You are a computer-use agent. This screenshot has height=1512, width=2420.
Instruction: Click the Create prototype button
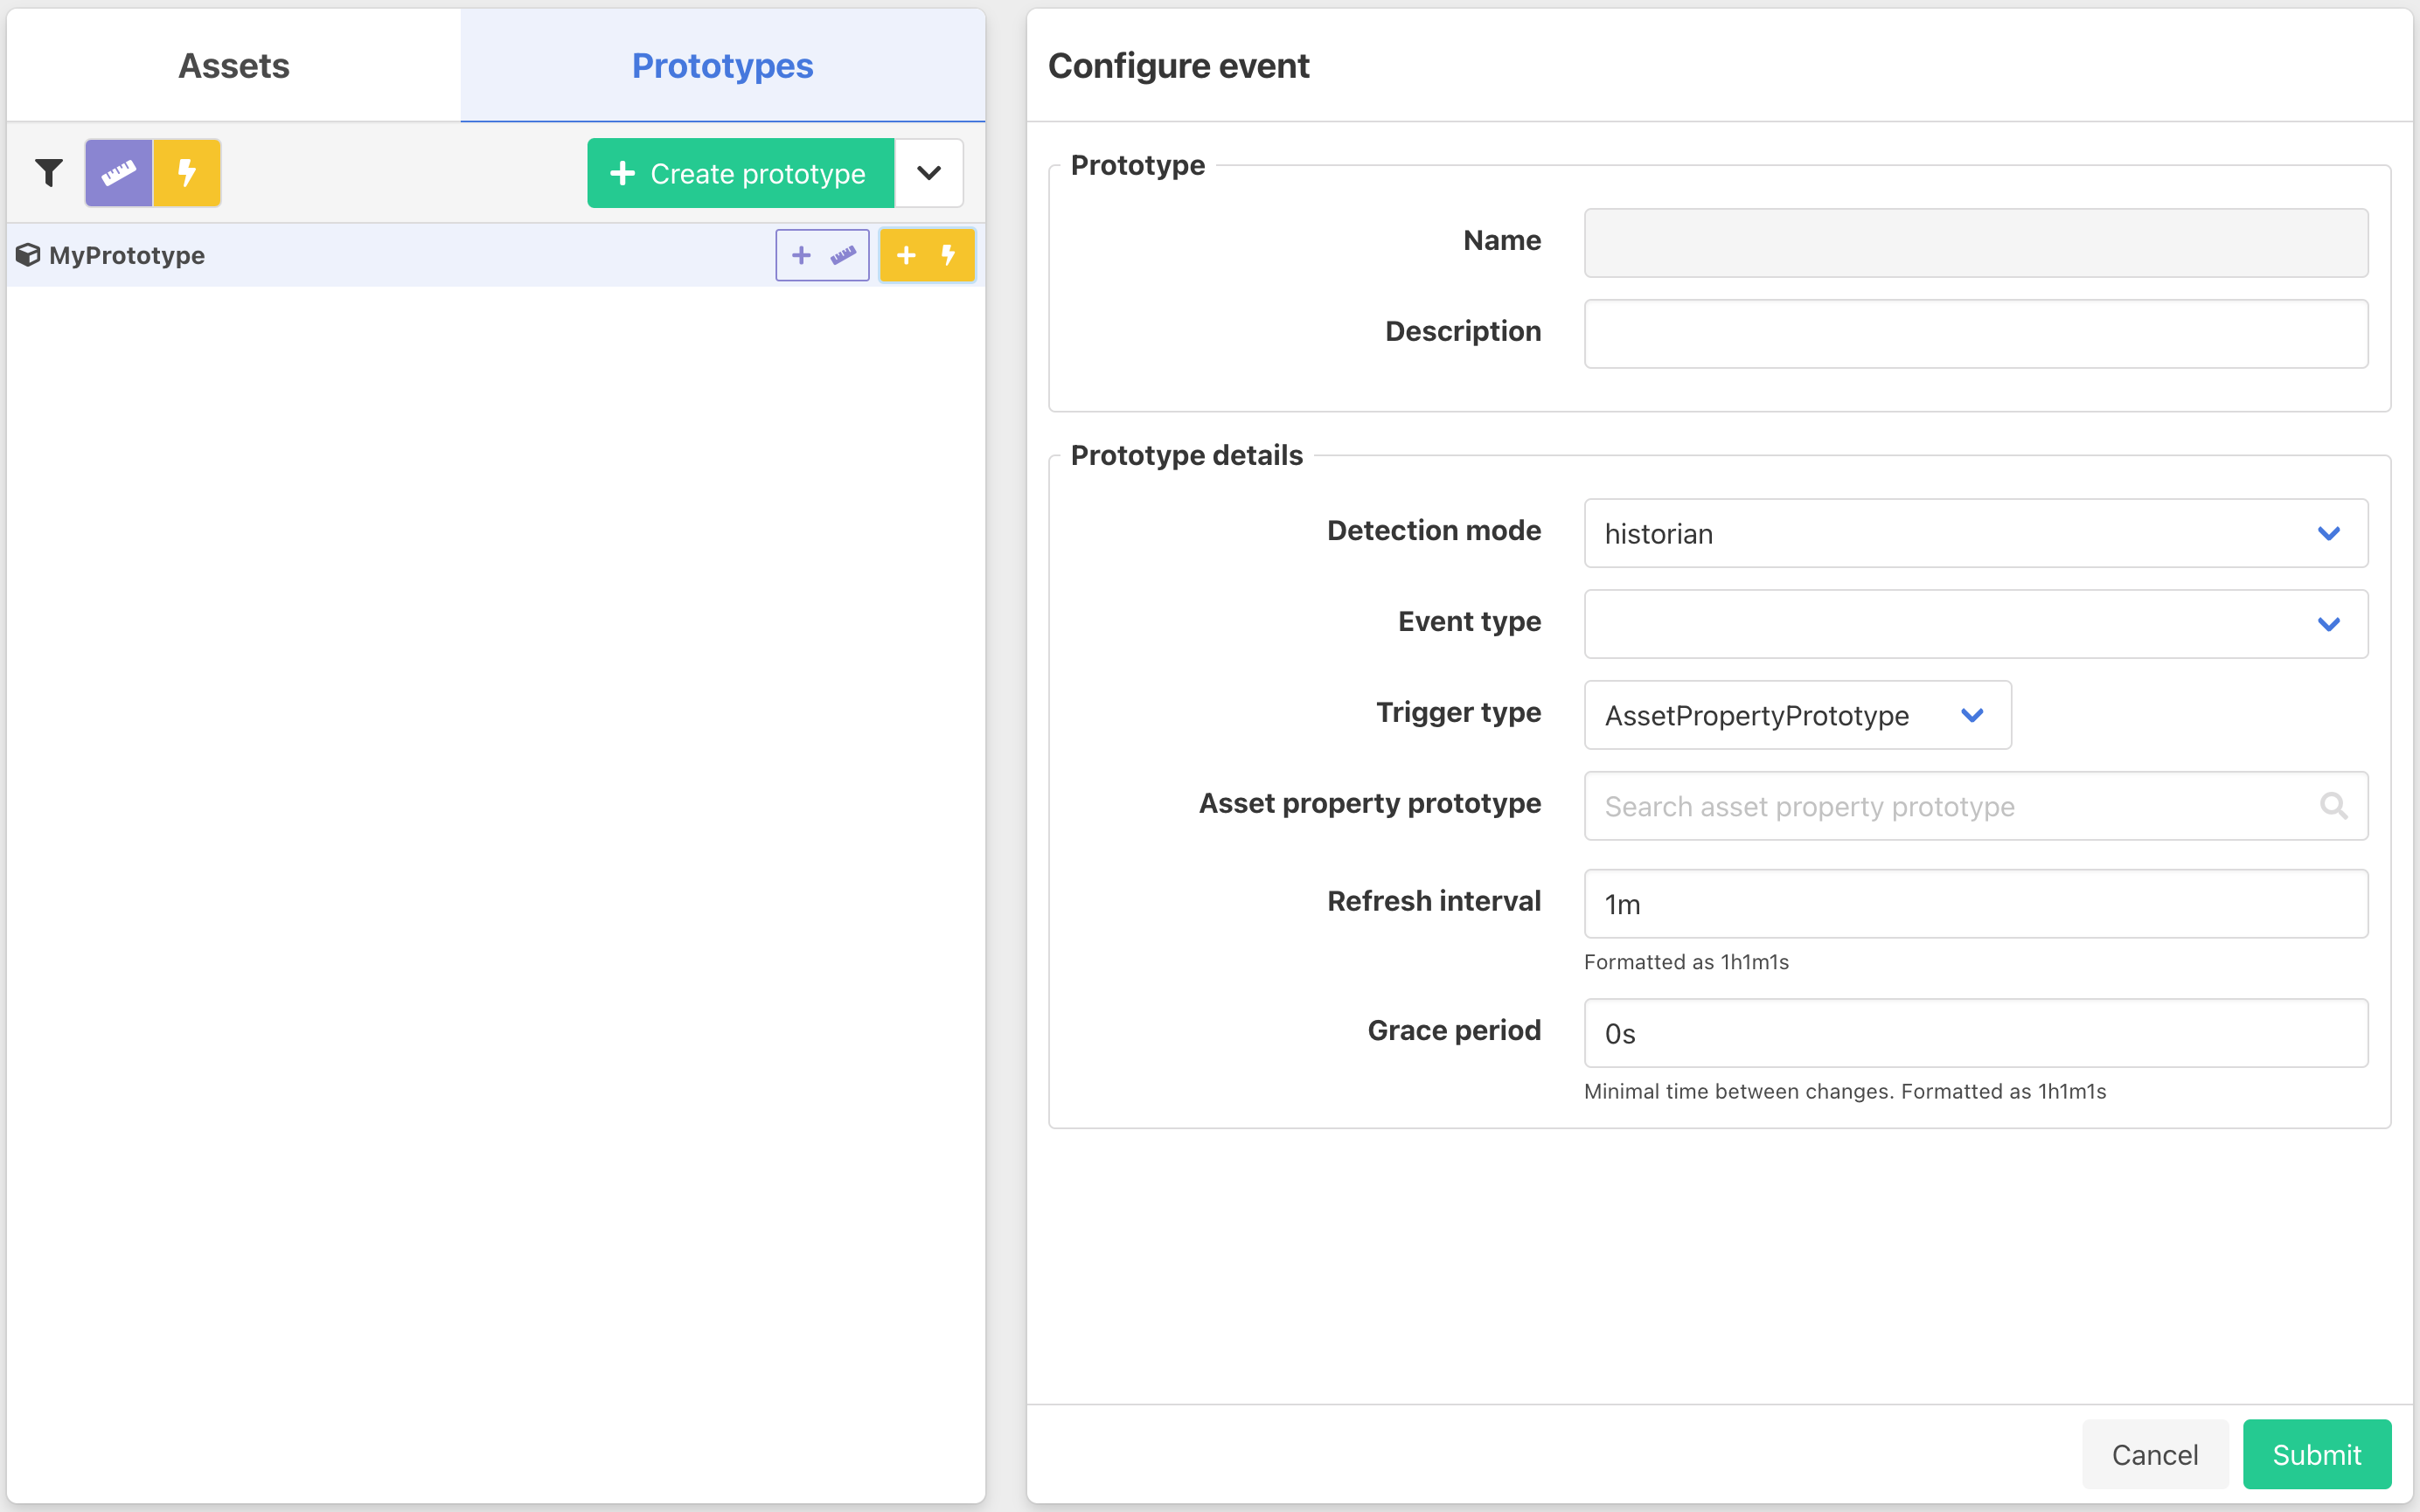click(x=740, y=173)
